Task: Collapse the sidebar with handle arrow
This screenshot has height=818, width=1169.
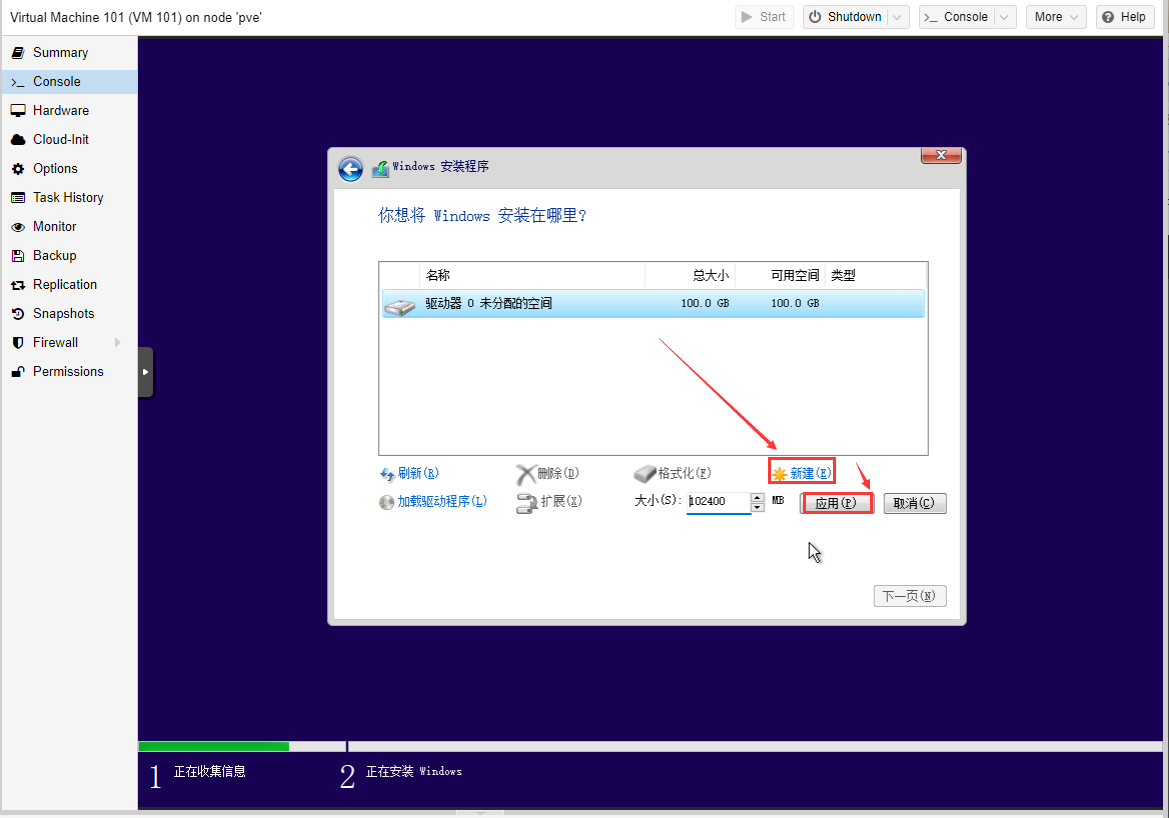Action: 145,371
